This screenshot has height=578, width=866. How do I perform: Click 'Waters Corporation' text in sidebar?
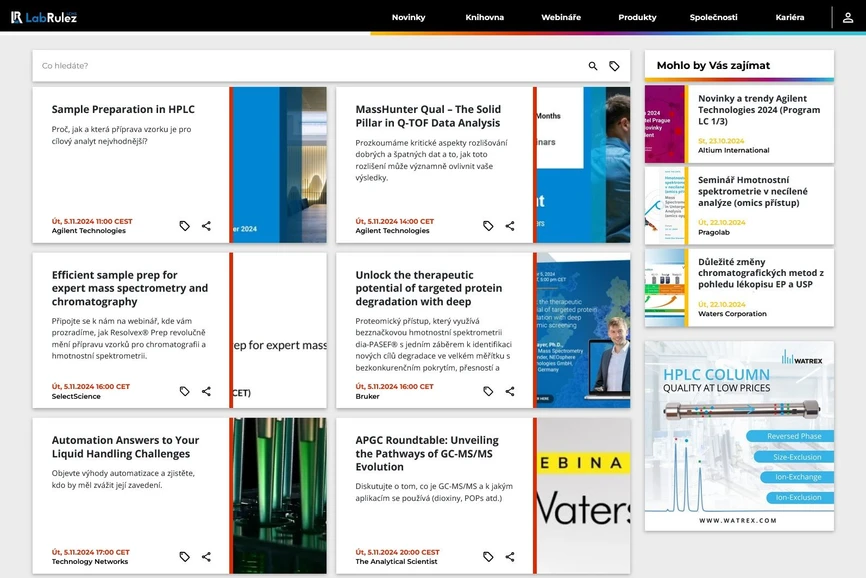click(x=732, y=314)
